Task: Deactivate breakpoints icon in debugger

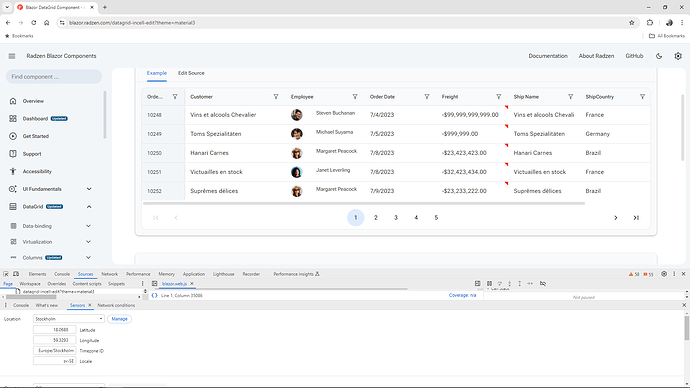Action: (x=543, y=284)
